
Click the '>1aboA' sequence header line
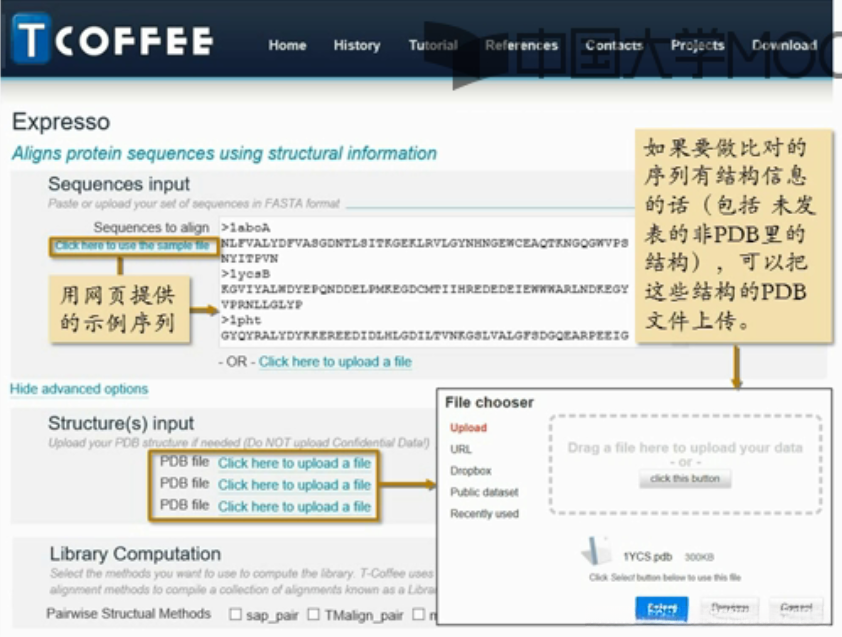[245, 228]
